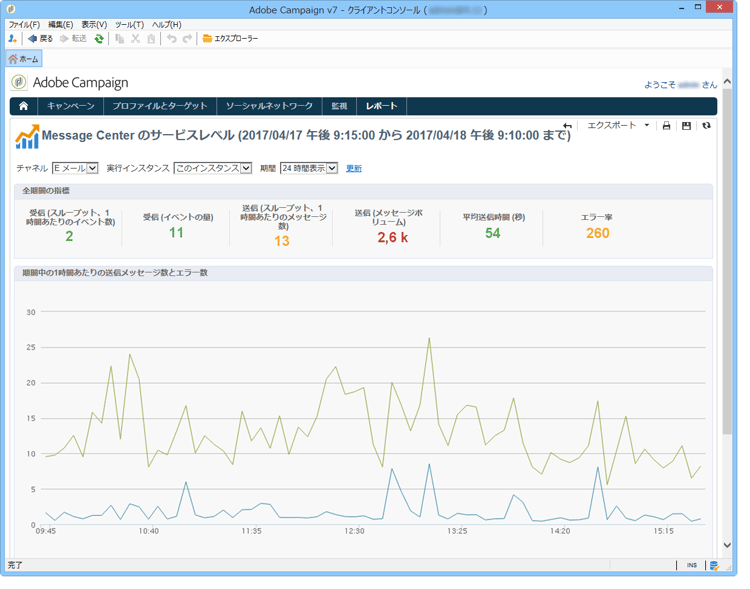Image resolution: width=750 pixels, height=589 pixels.
Task: Open the 表示(V) menu
Action: (96, 25)
